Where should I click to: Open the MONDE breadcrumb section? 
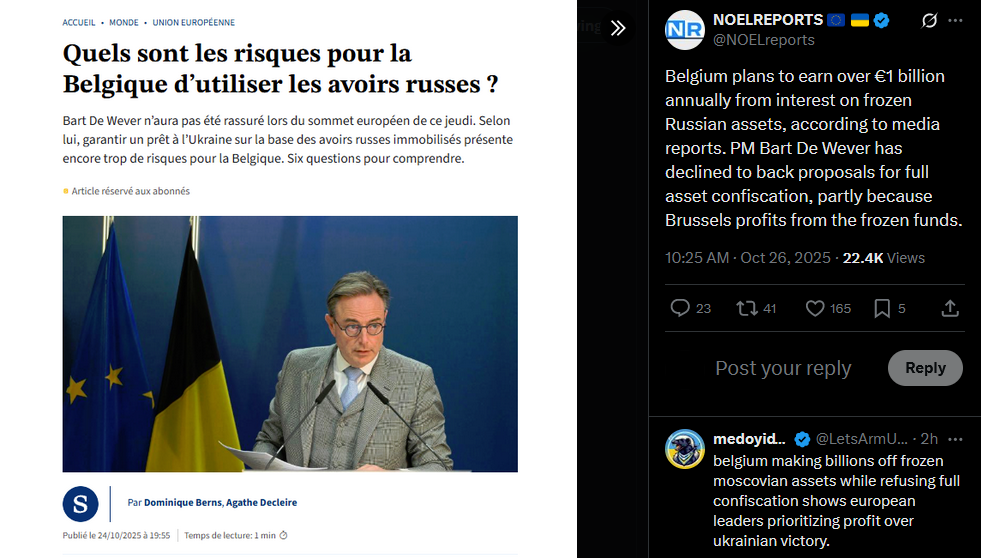tap(124, 23)
